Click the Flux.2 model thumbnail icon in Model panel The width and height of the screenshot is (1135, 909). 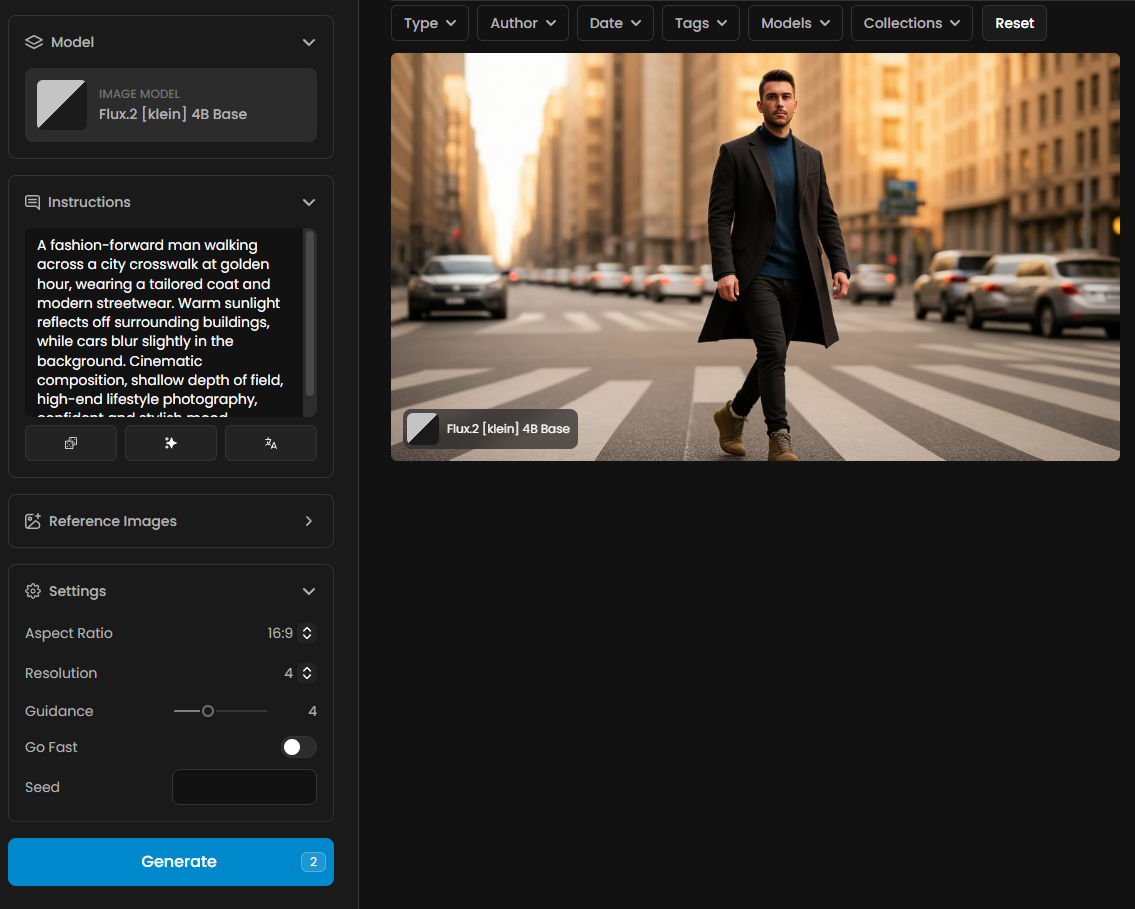(61, 105)
